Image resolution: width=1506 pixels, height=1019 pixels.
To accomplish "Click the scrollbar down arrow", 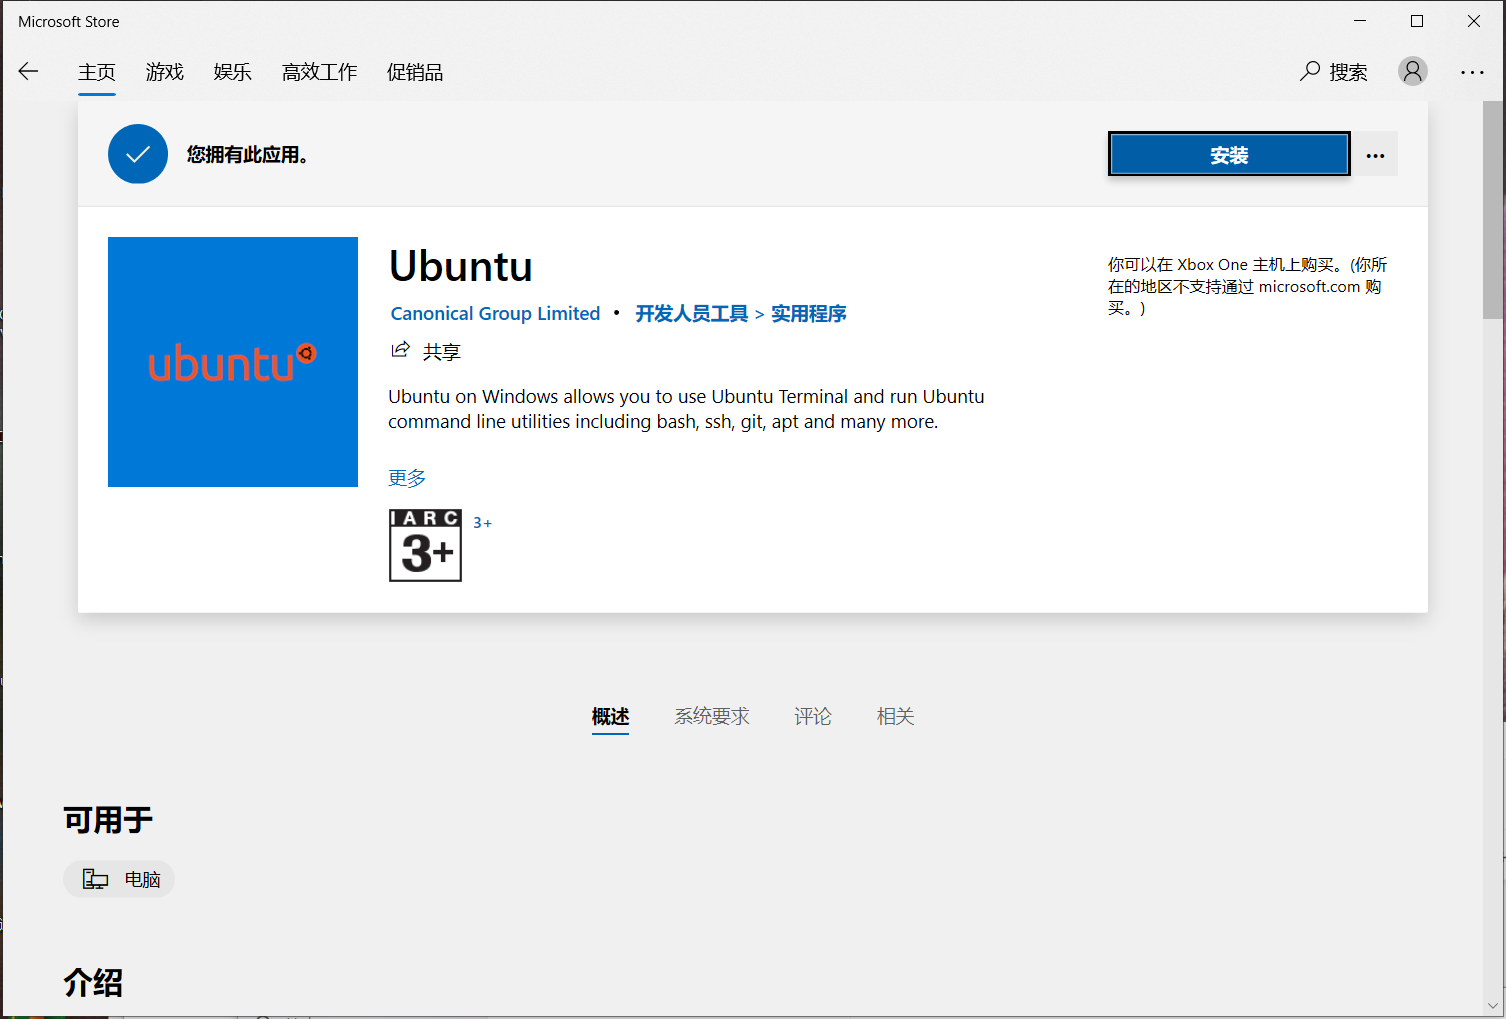I will coord(1493,1006).
